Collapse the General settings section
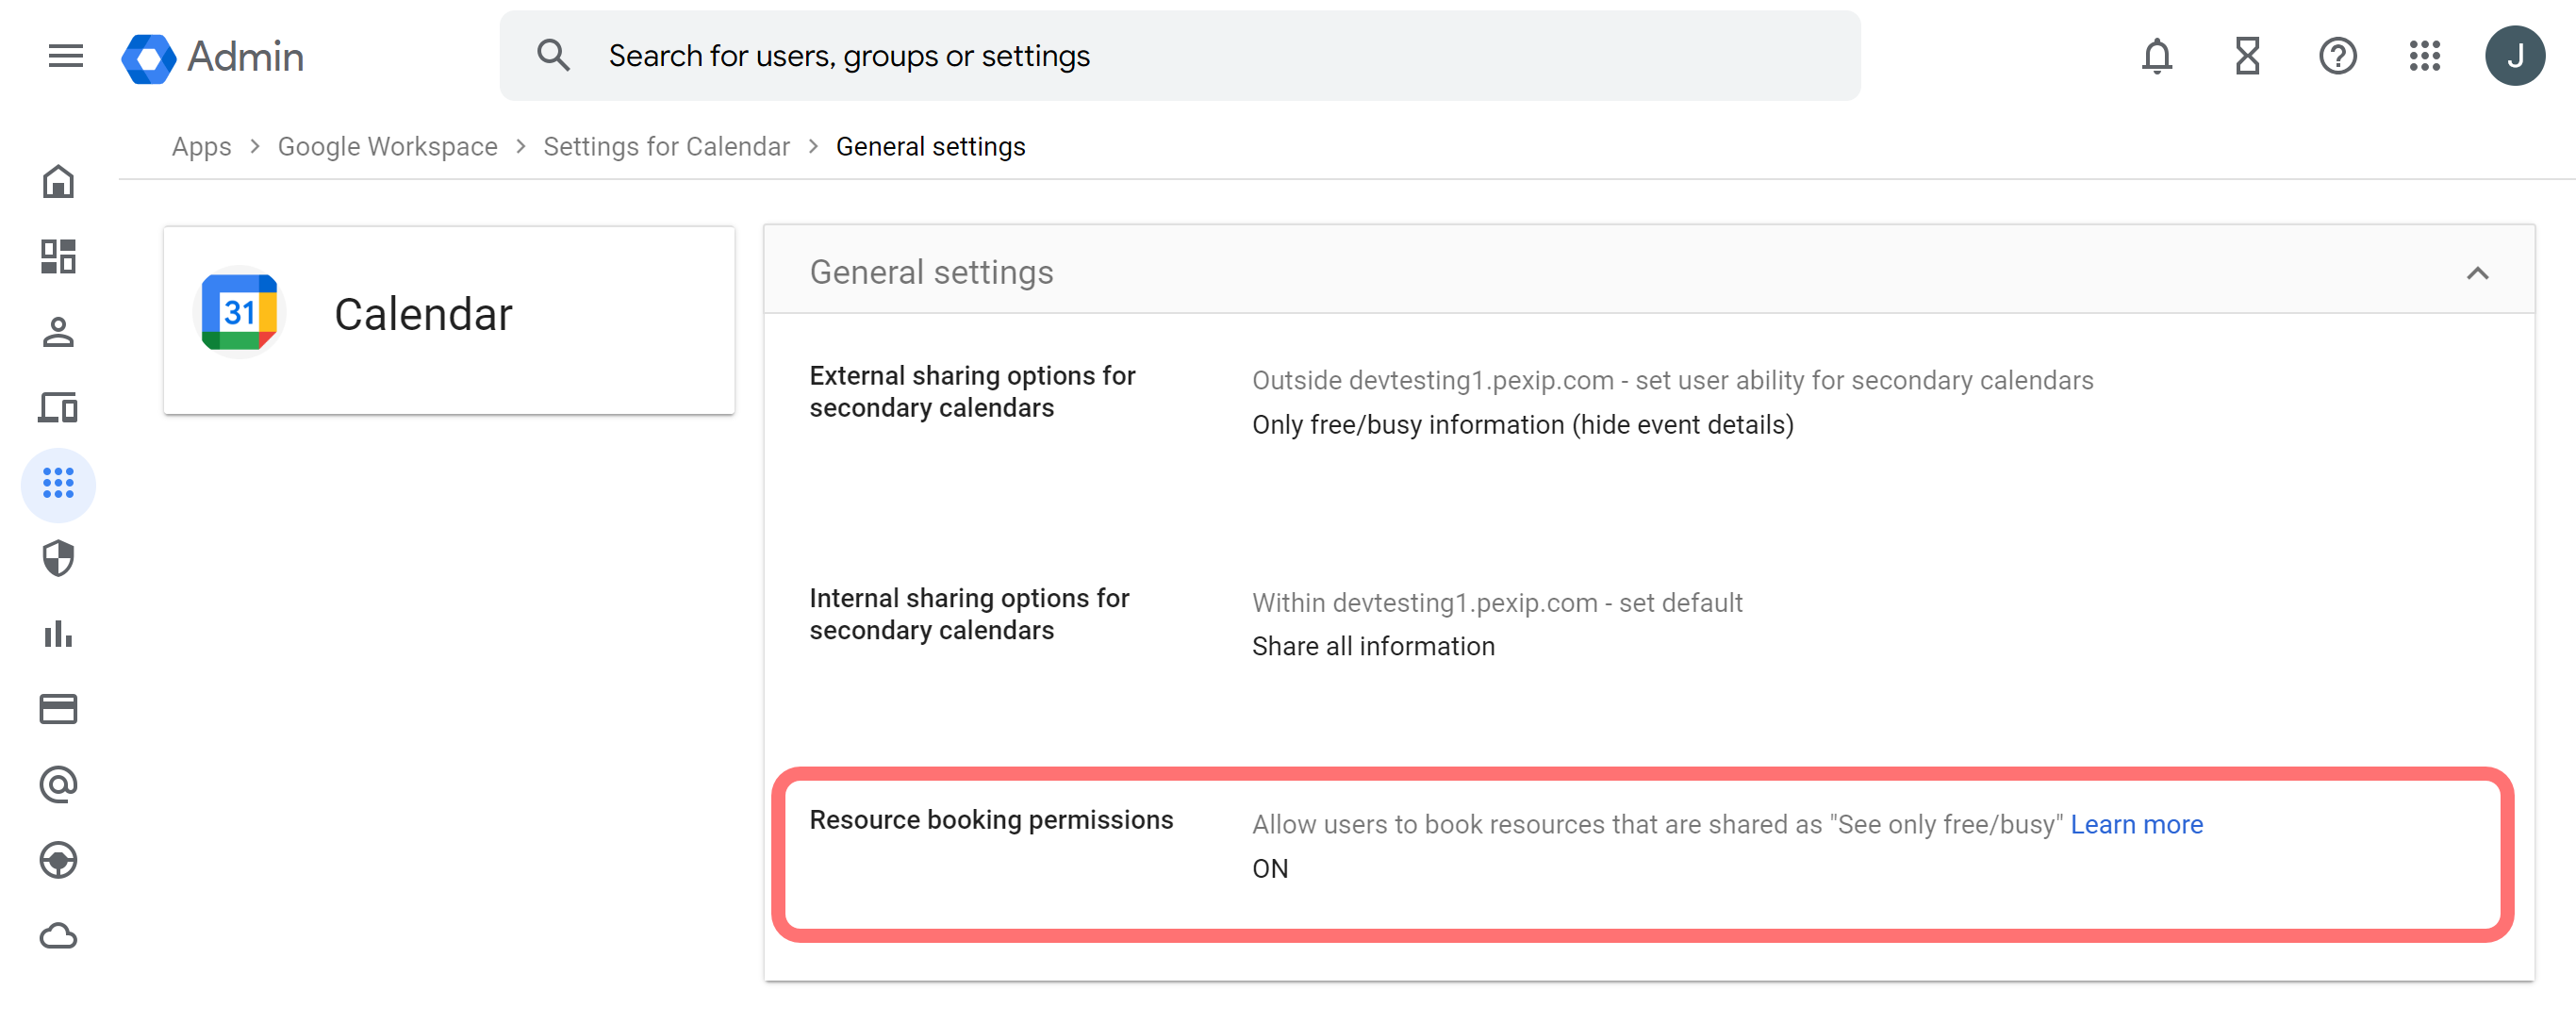2576x1023 pixels. (2476, 273)
